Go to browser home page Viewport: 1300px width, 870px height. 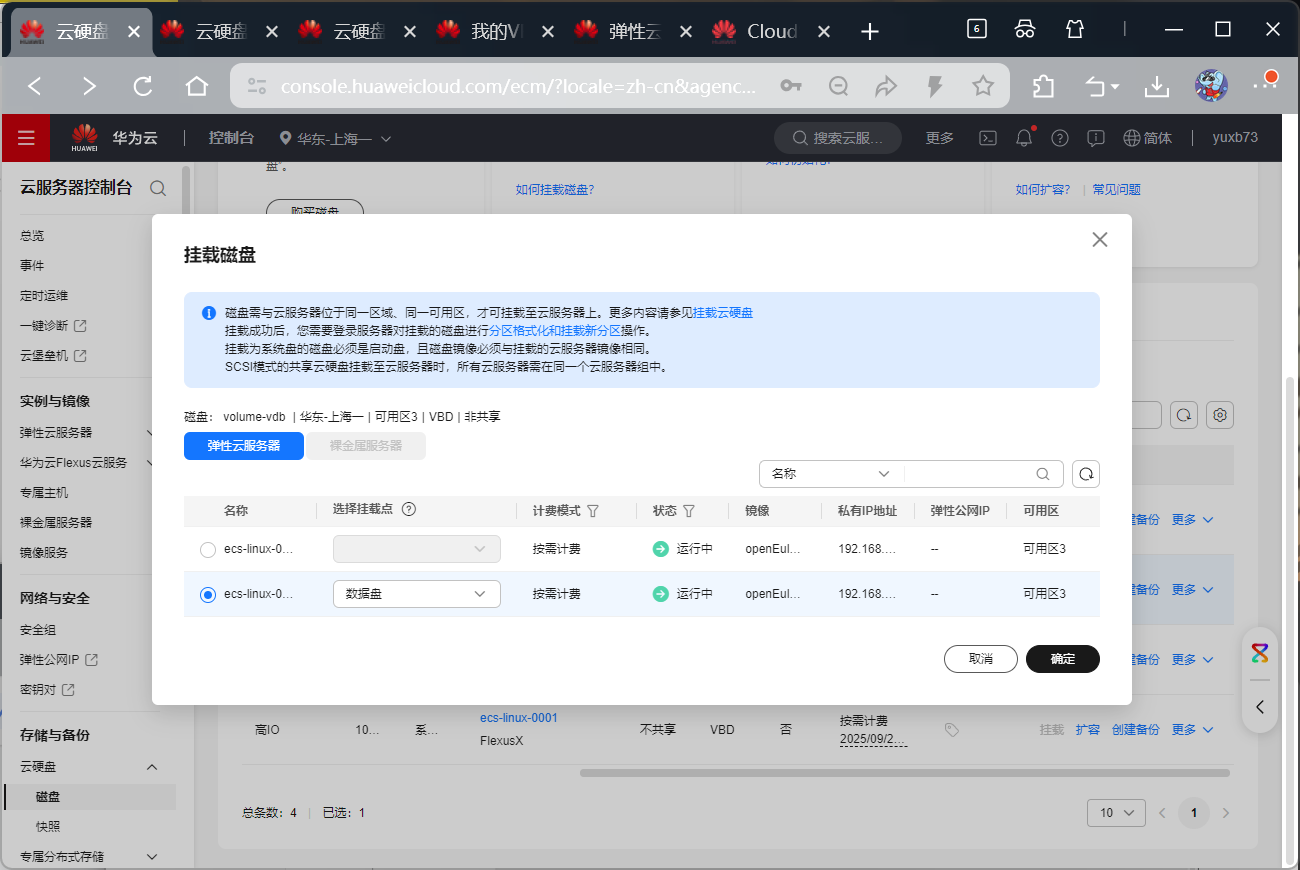(x=197, y=86)
